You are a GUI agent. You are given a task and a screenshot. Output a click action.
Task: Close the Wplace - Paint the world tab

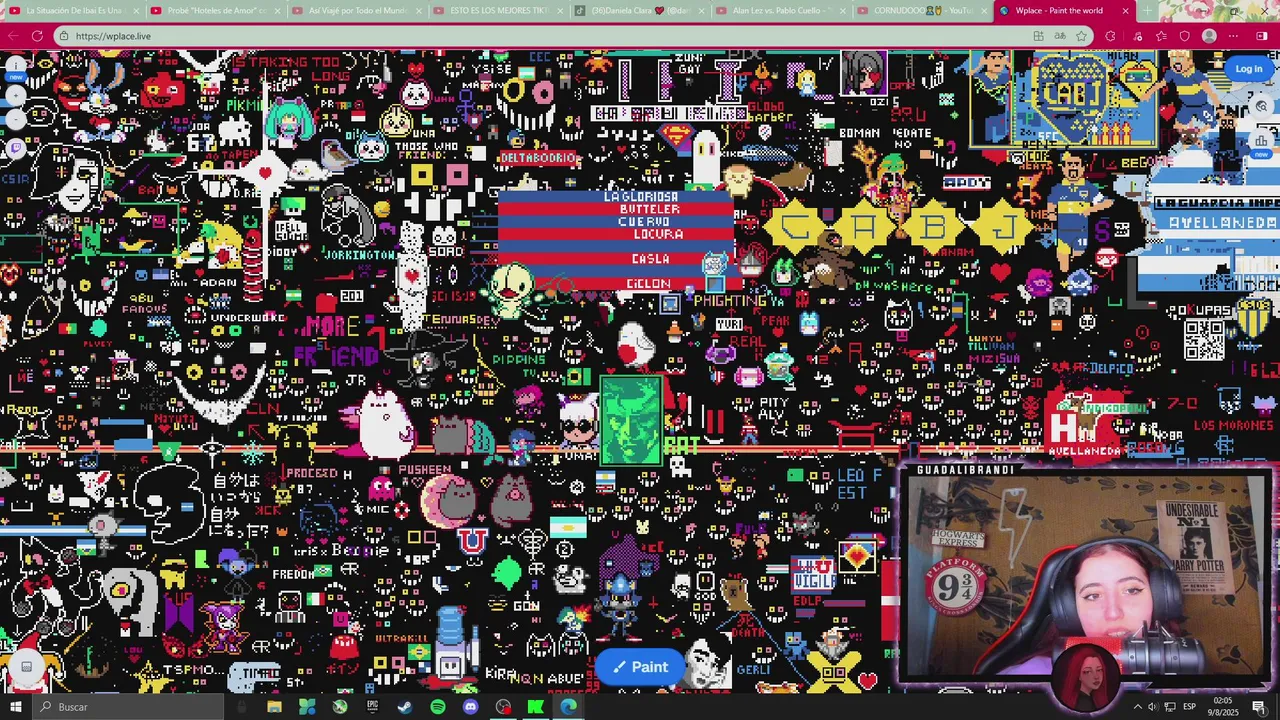click(1125, 11)
